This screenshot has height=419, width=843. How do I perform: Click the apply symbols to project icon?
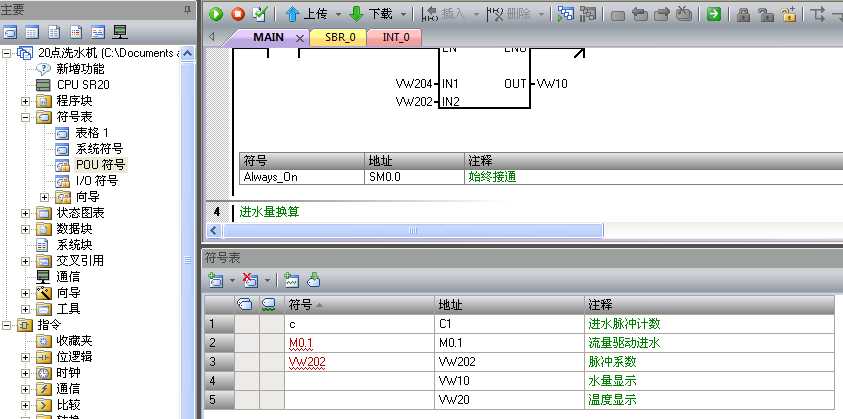point(313,281)
